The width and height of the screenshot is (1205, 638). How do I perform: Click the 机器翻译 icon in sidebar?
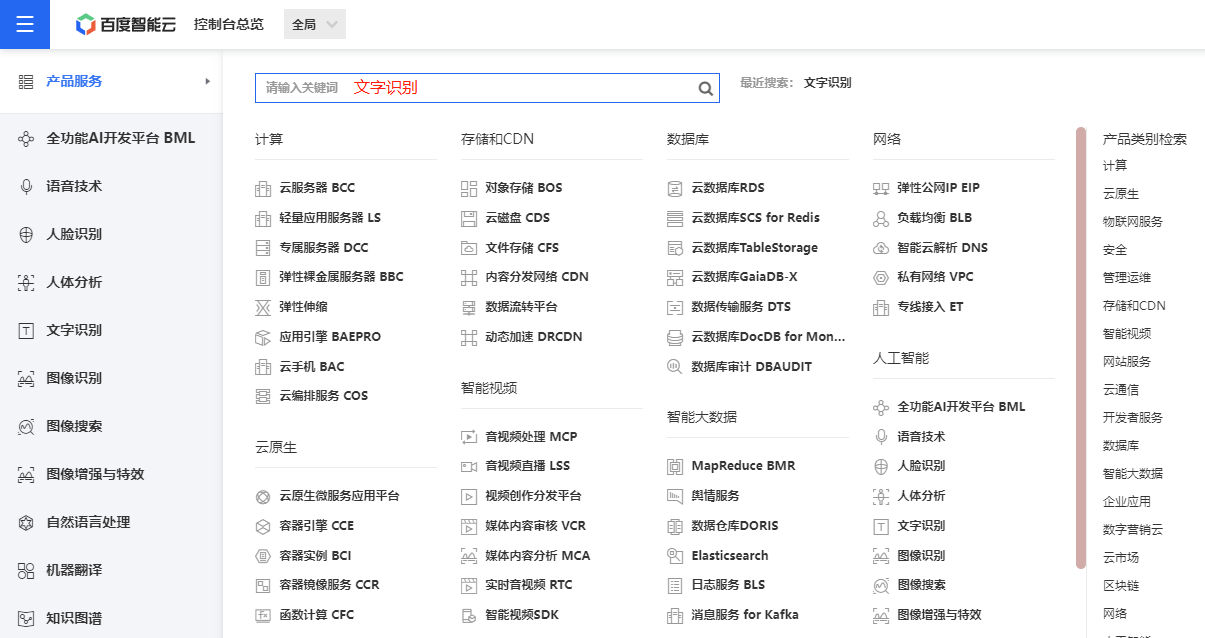27,570
